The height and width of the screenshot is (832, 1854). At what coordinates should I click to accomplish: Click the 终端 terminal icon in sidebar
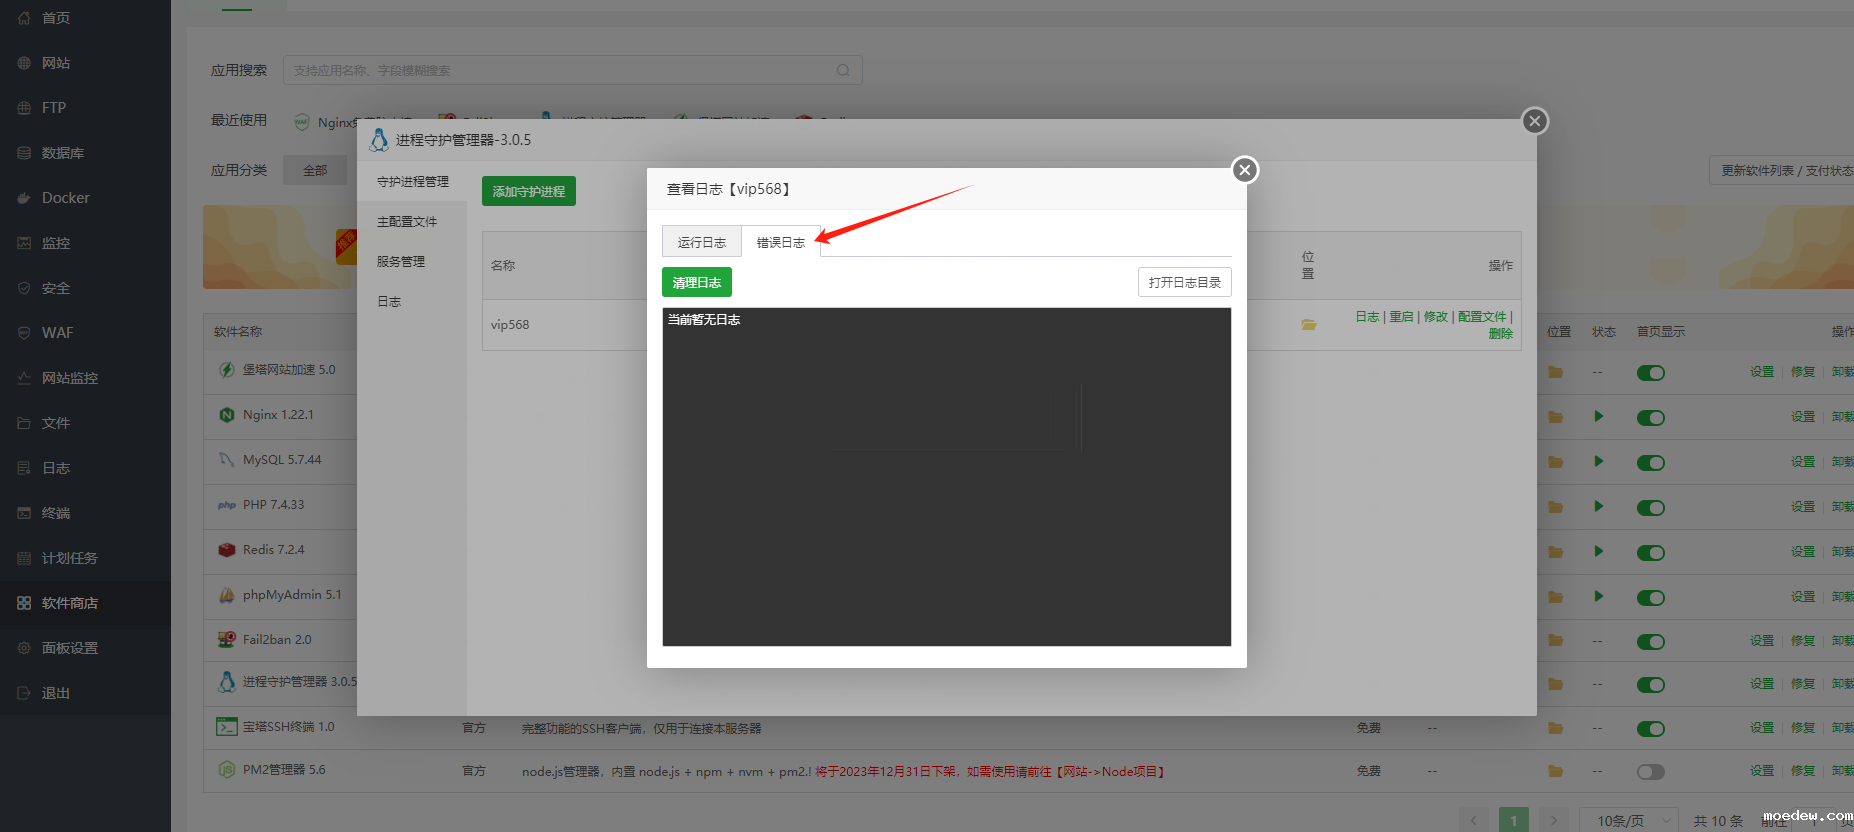click(24, 513)
